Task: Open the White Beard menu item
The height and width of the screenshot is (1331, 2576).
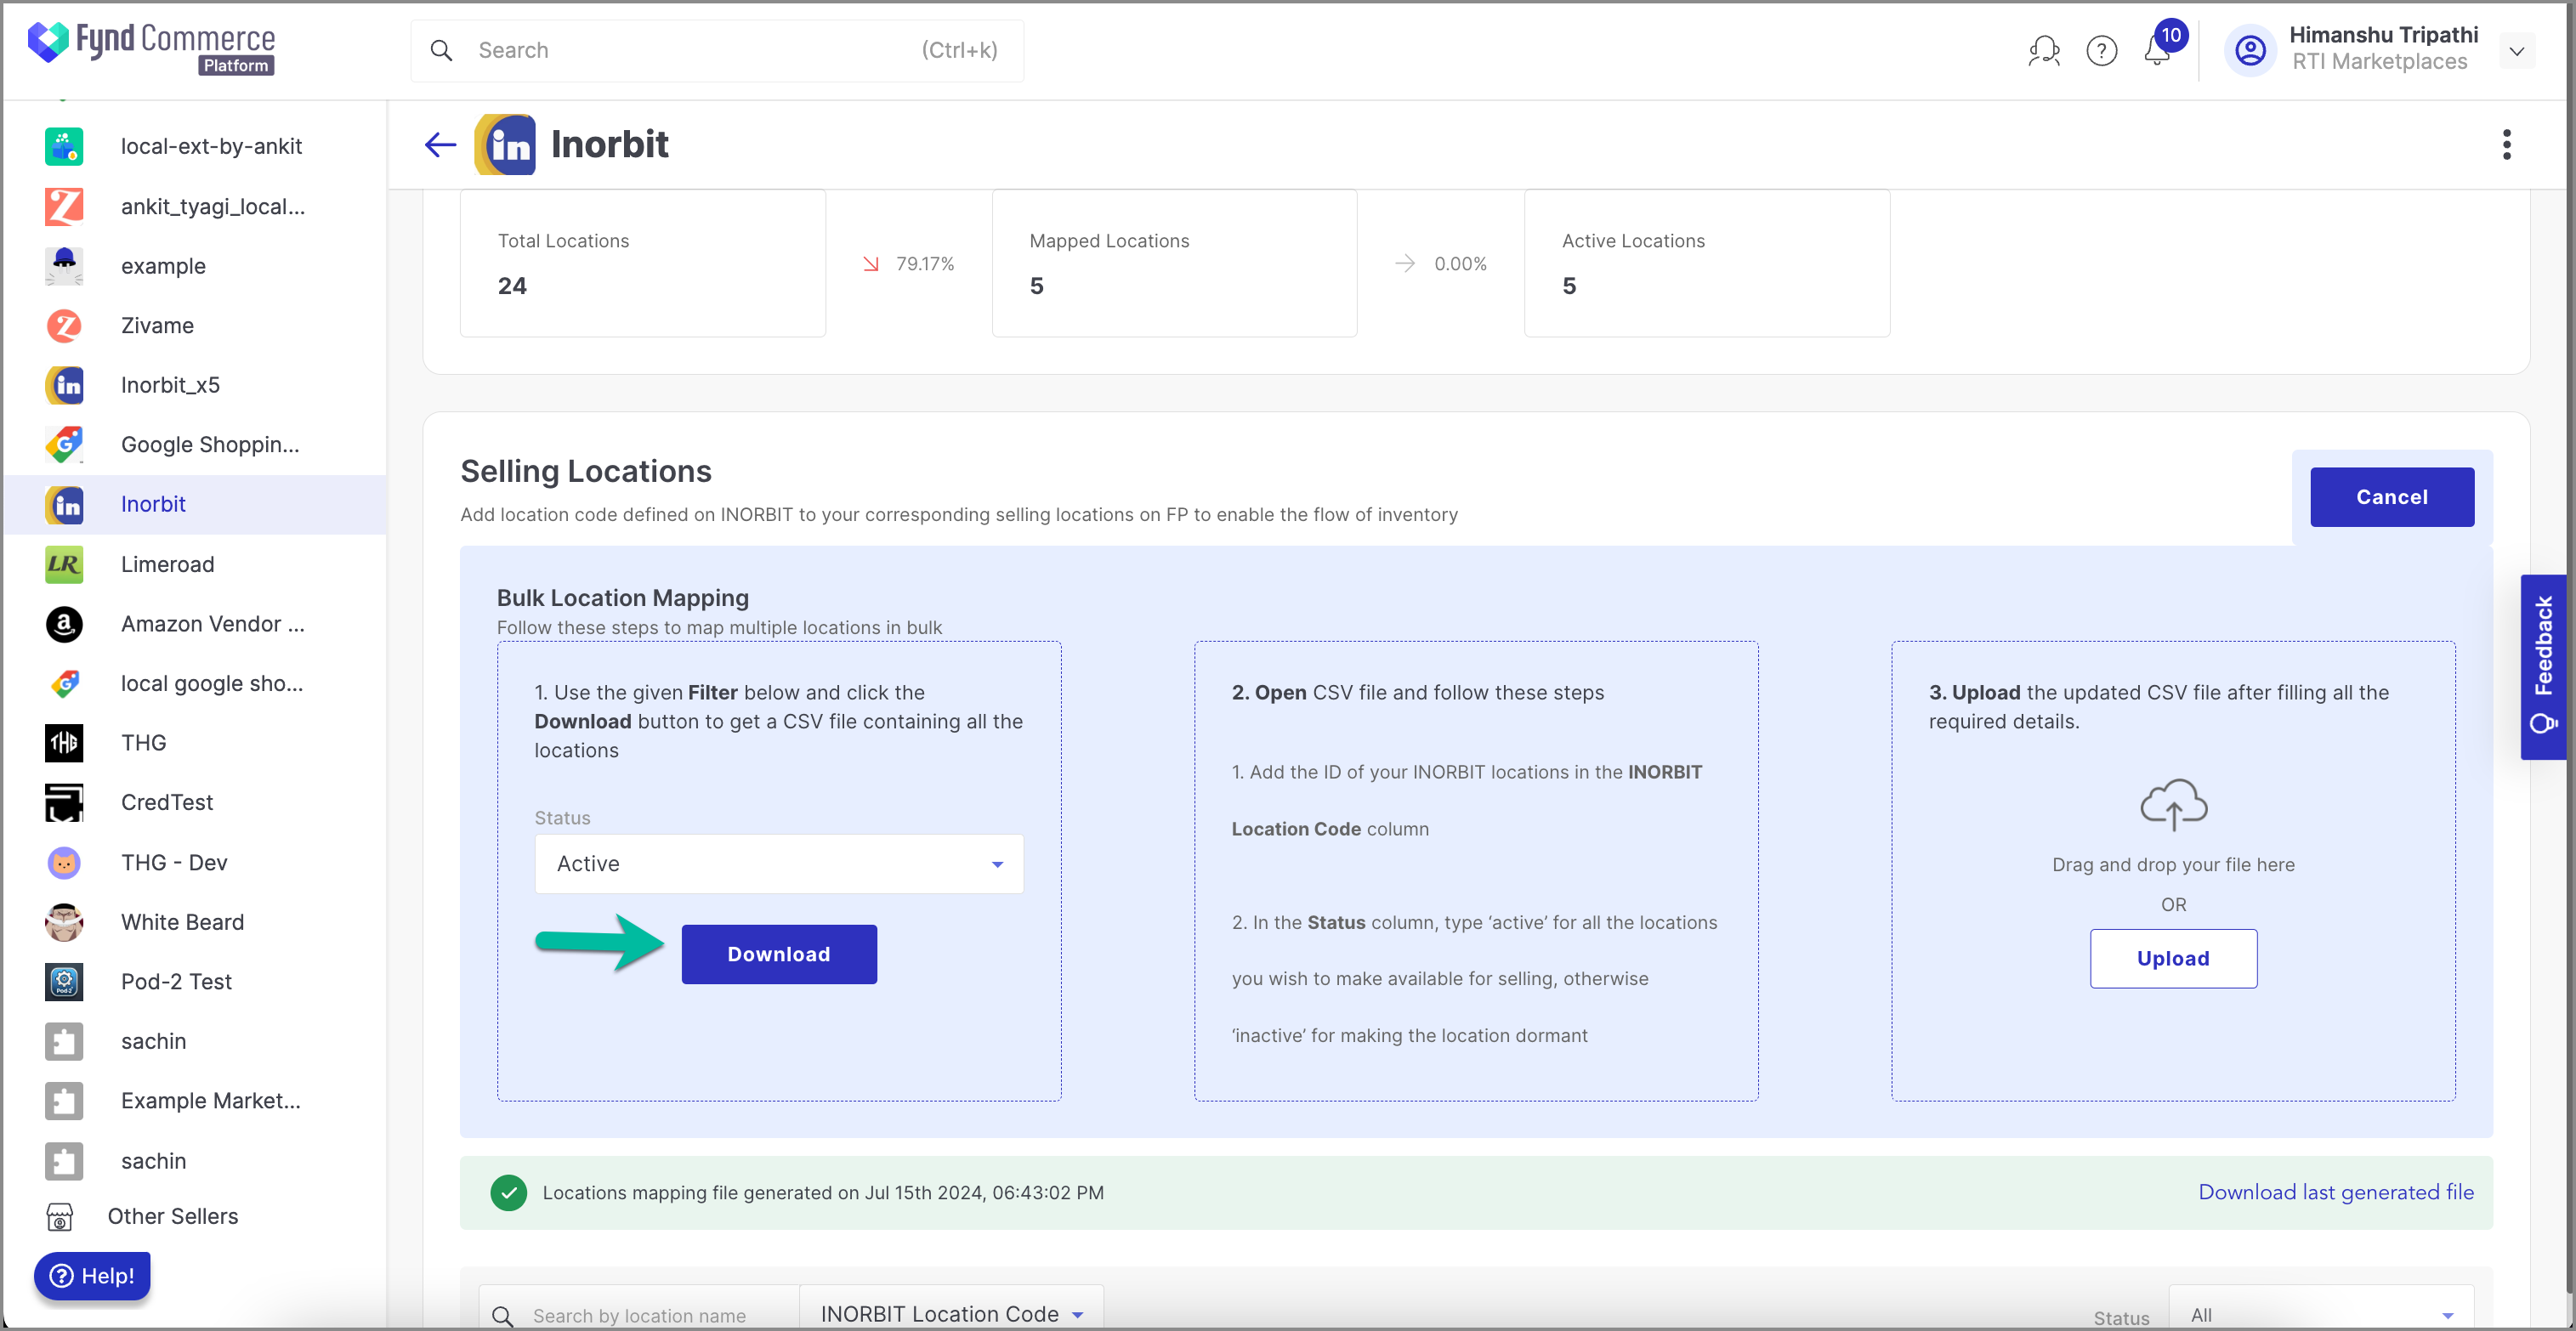Action: click(195, 922)
